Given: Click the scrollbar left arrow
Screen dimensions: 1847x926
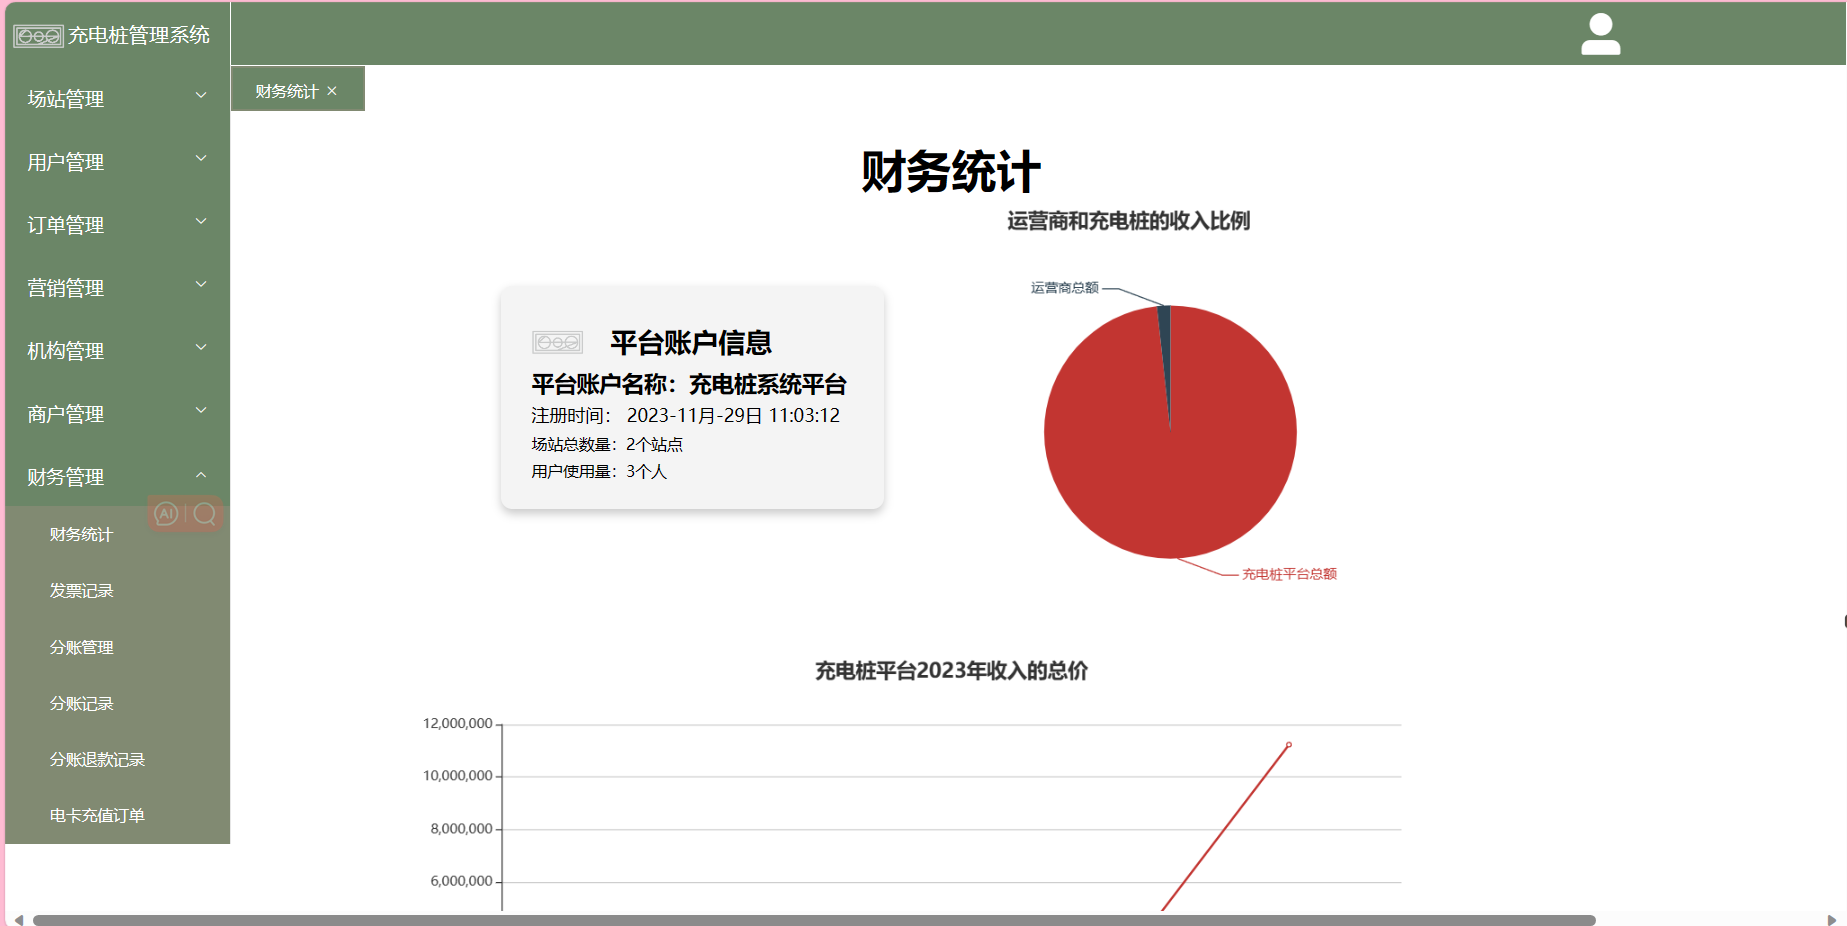Looking at the screenshot, I should point(18,920).
